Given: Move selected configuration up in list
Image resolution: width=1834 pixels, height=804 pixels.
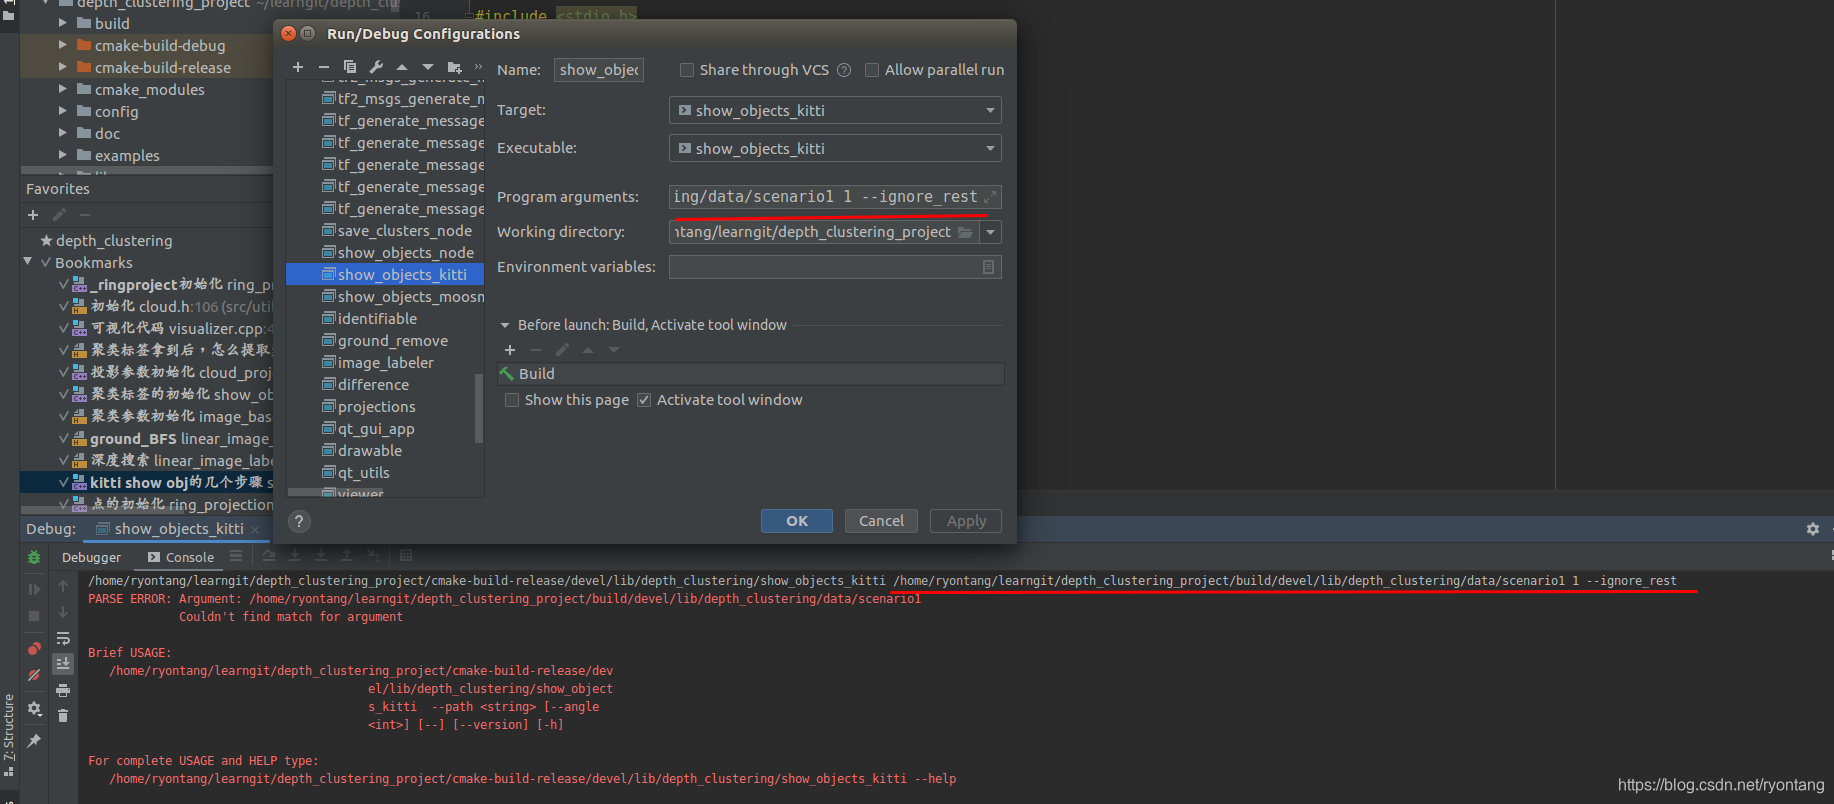Looking at the screenshot, I should pos(402,67).
